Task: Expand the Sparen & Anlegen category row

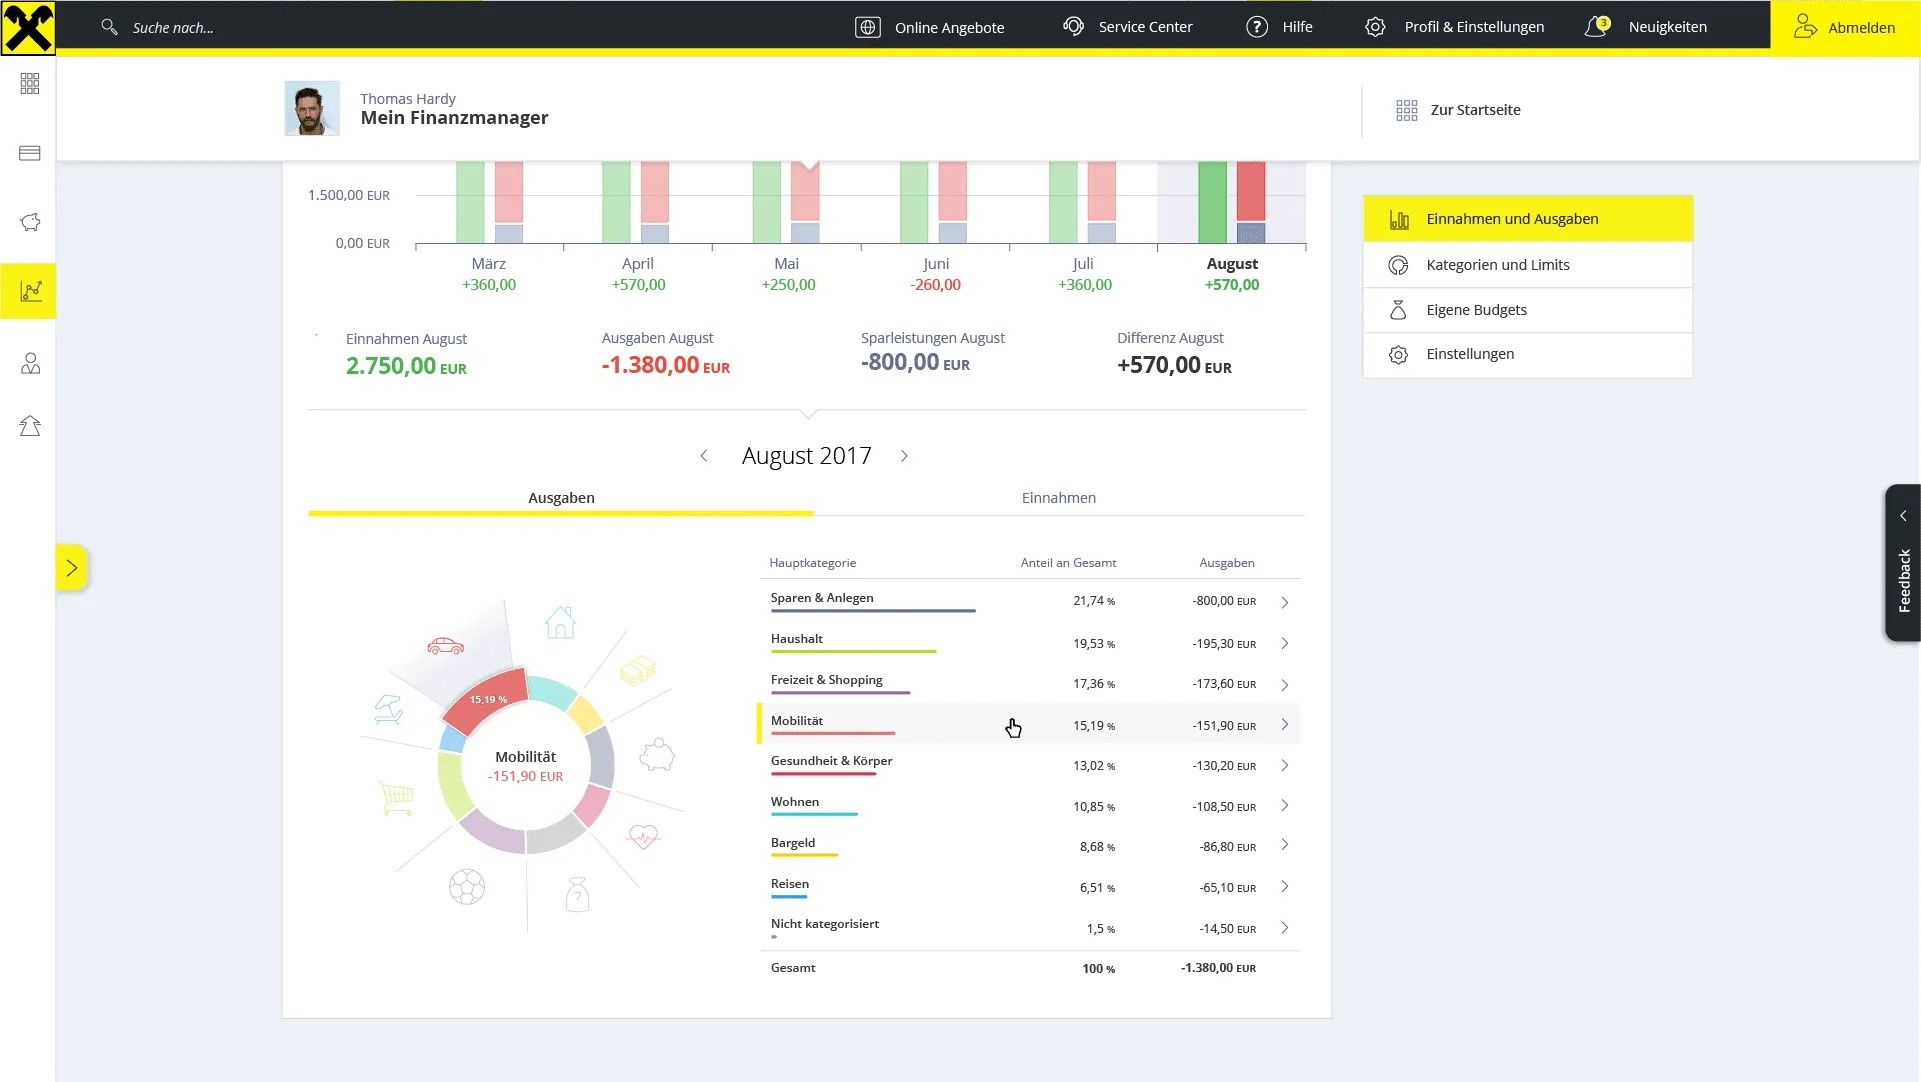Action: [x=1284, y=602]
